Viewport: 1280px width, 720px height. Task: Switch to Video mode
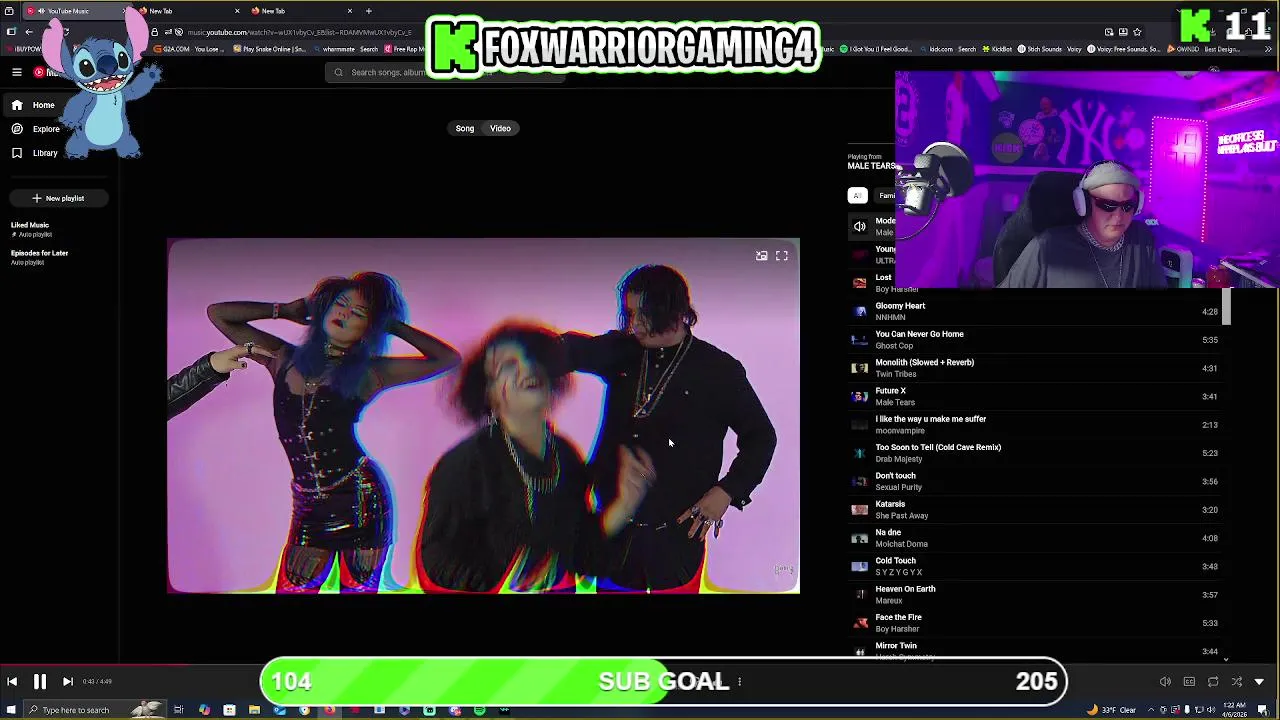coord(500,128)
